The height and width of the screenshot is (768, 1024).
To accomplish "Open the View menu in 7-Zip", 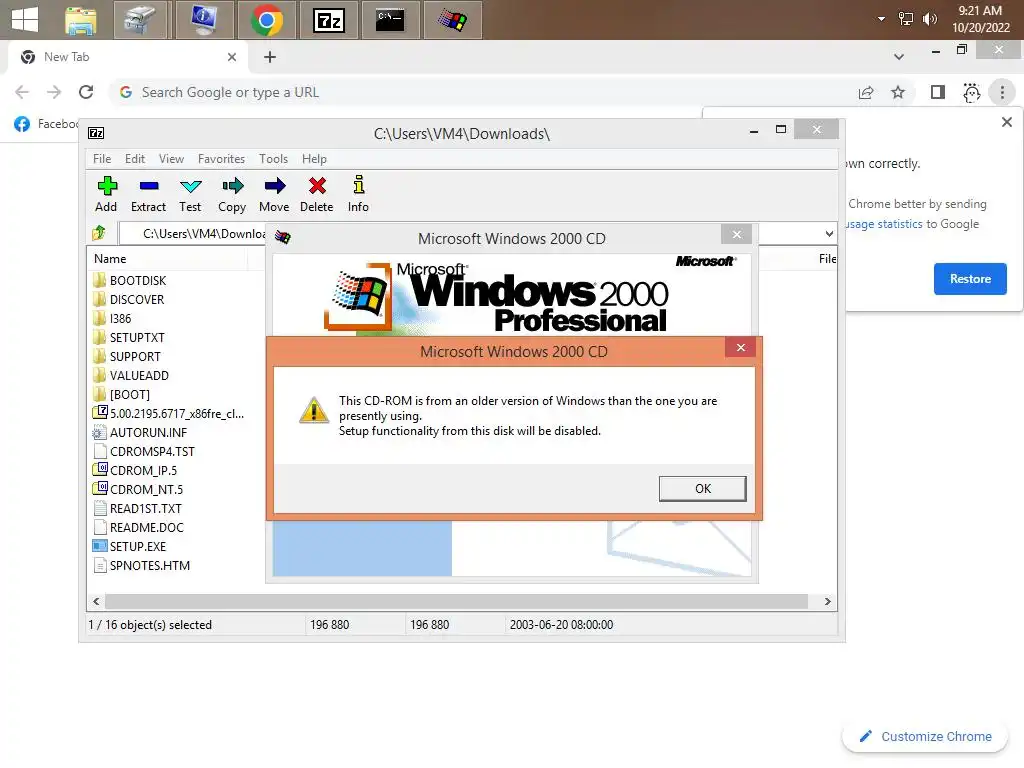I will pos(171,159).
